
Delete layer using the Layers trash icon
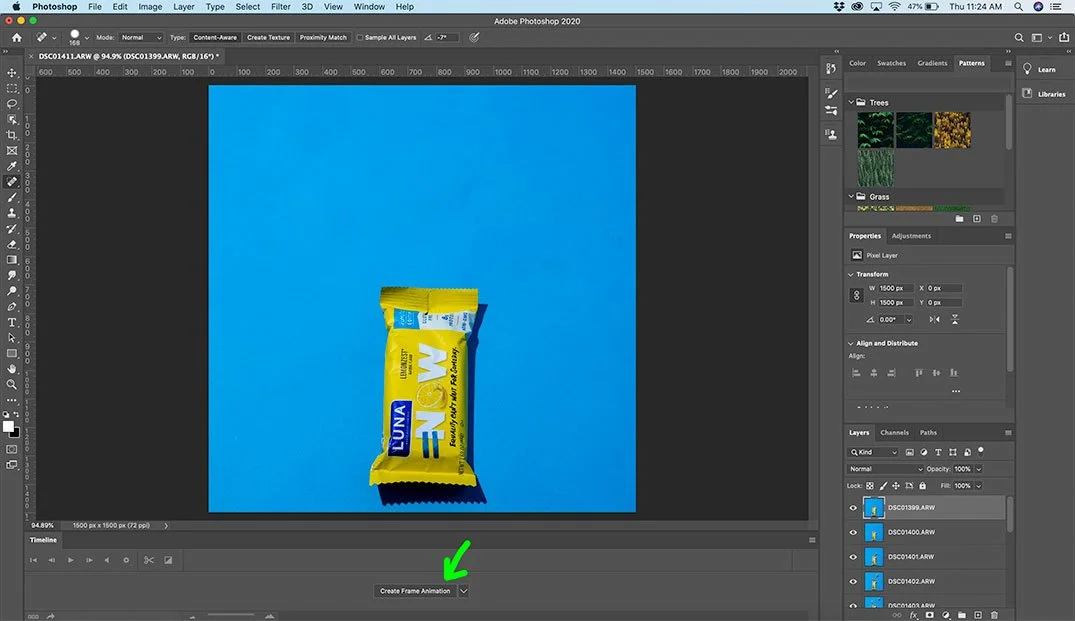tap(994, 616)
